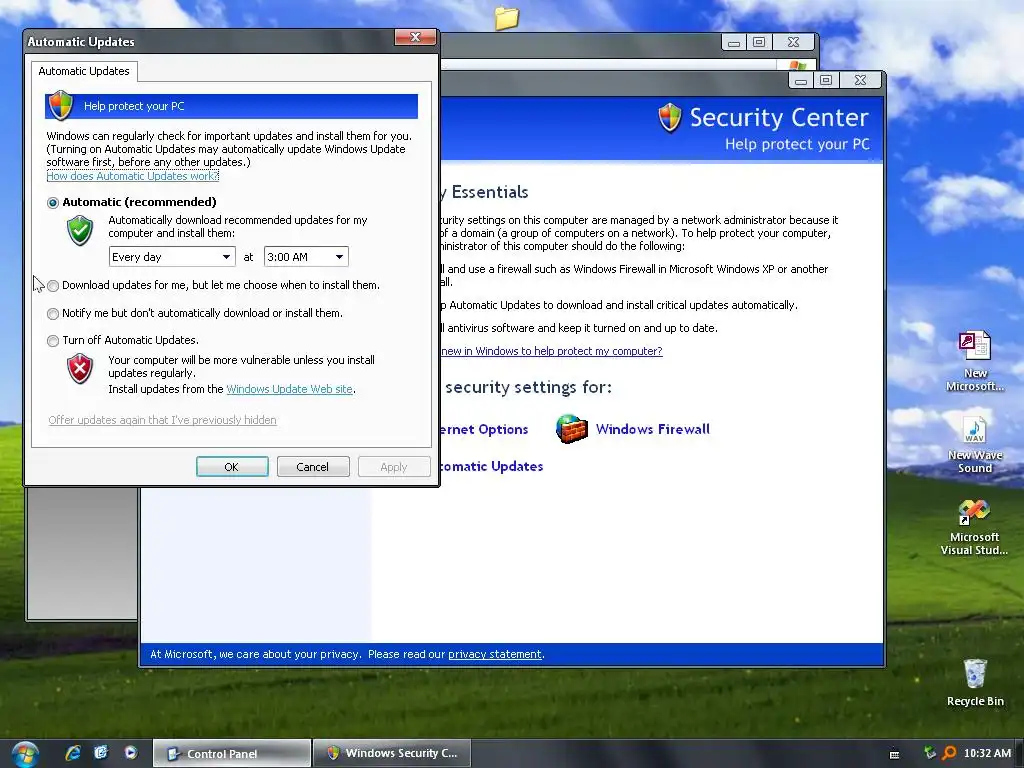The width and height of the screenshot is (1024, 768).
Task: Close the Automatic Updates dialog
Action: 415,37
